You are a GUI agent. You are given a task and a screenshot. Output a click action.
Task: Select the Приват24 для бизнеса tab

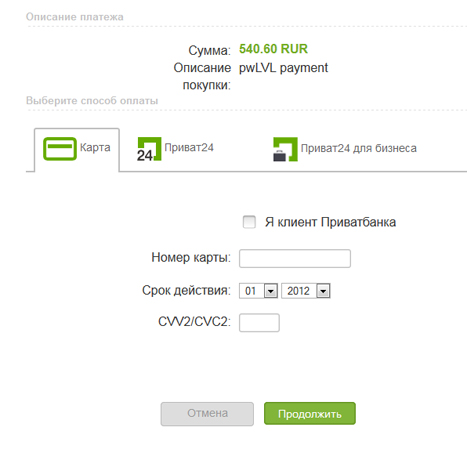click(345, 149)
